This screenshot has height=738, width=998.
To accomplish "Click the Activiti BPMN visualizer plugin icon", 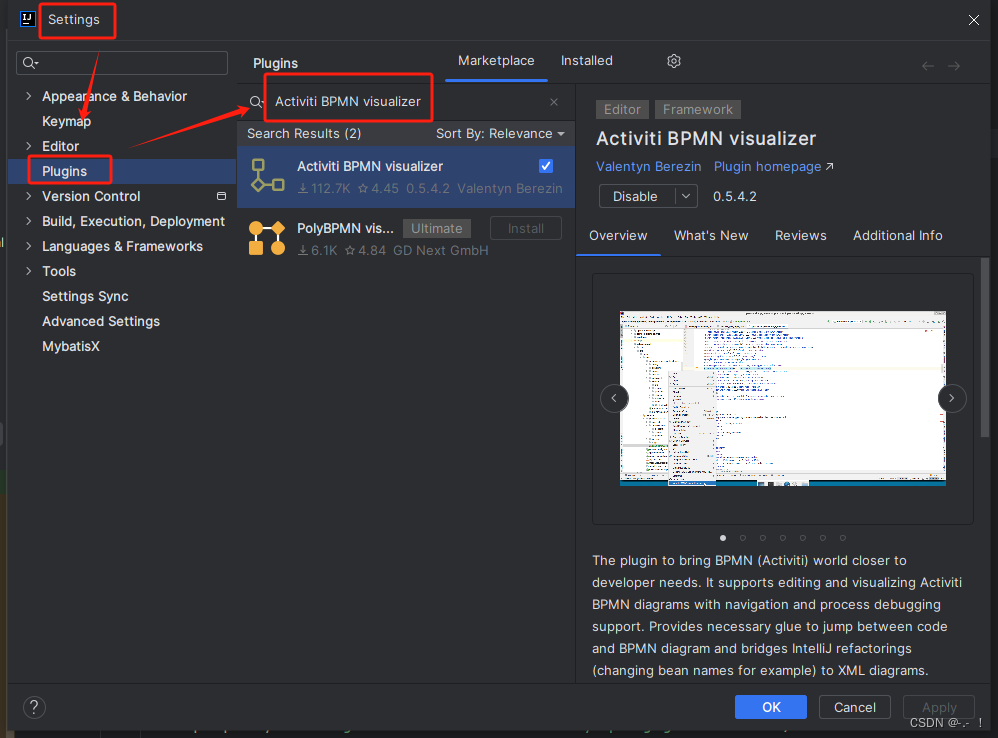I will [266, 175].
